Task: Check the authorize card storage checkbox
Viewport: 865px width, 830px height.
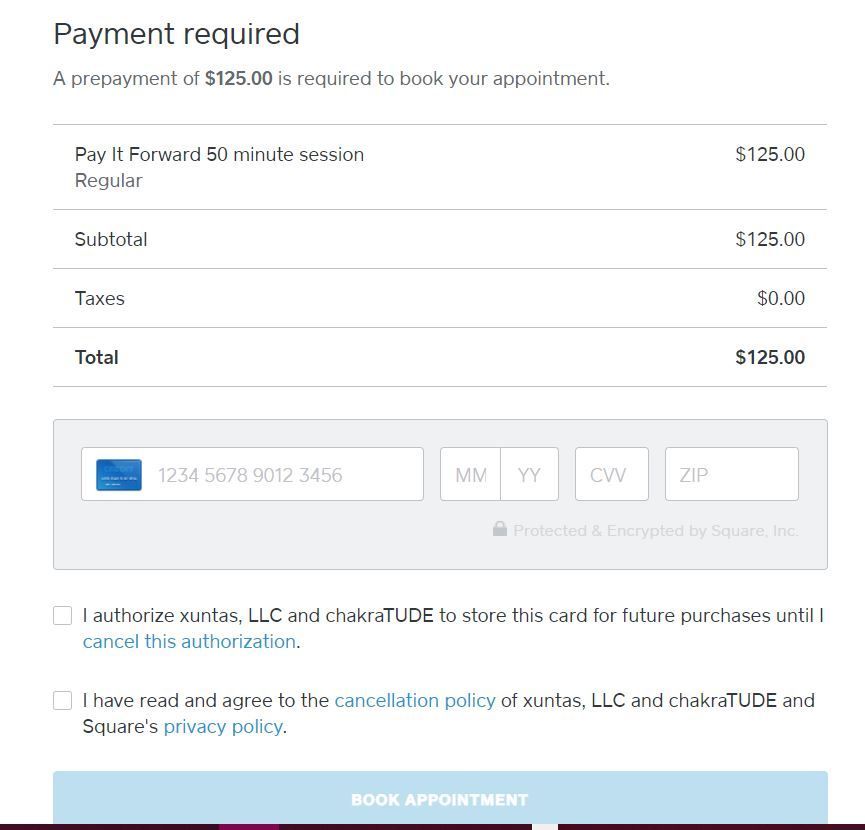Action: click(63, 616)
